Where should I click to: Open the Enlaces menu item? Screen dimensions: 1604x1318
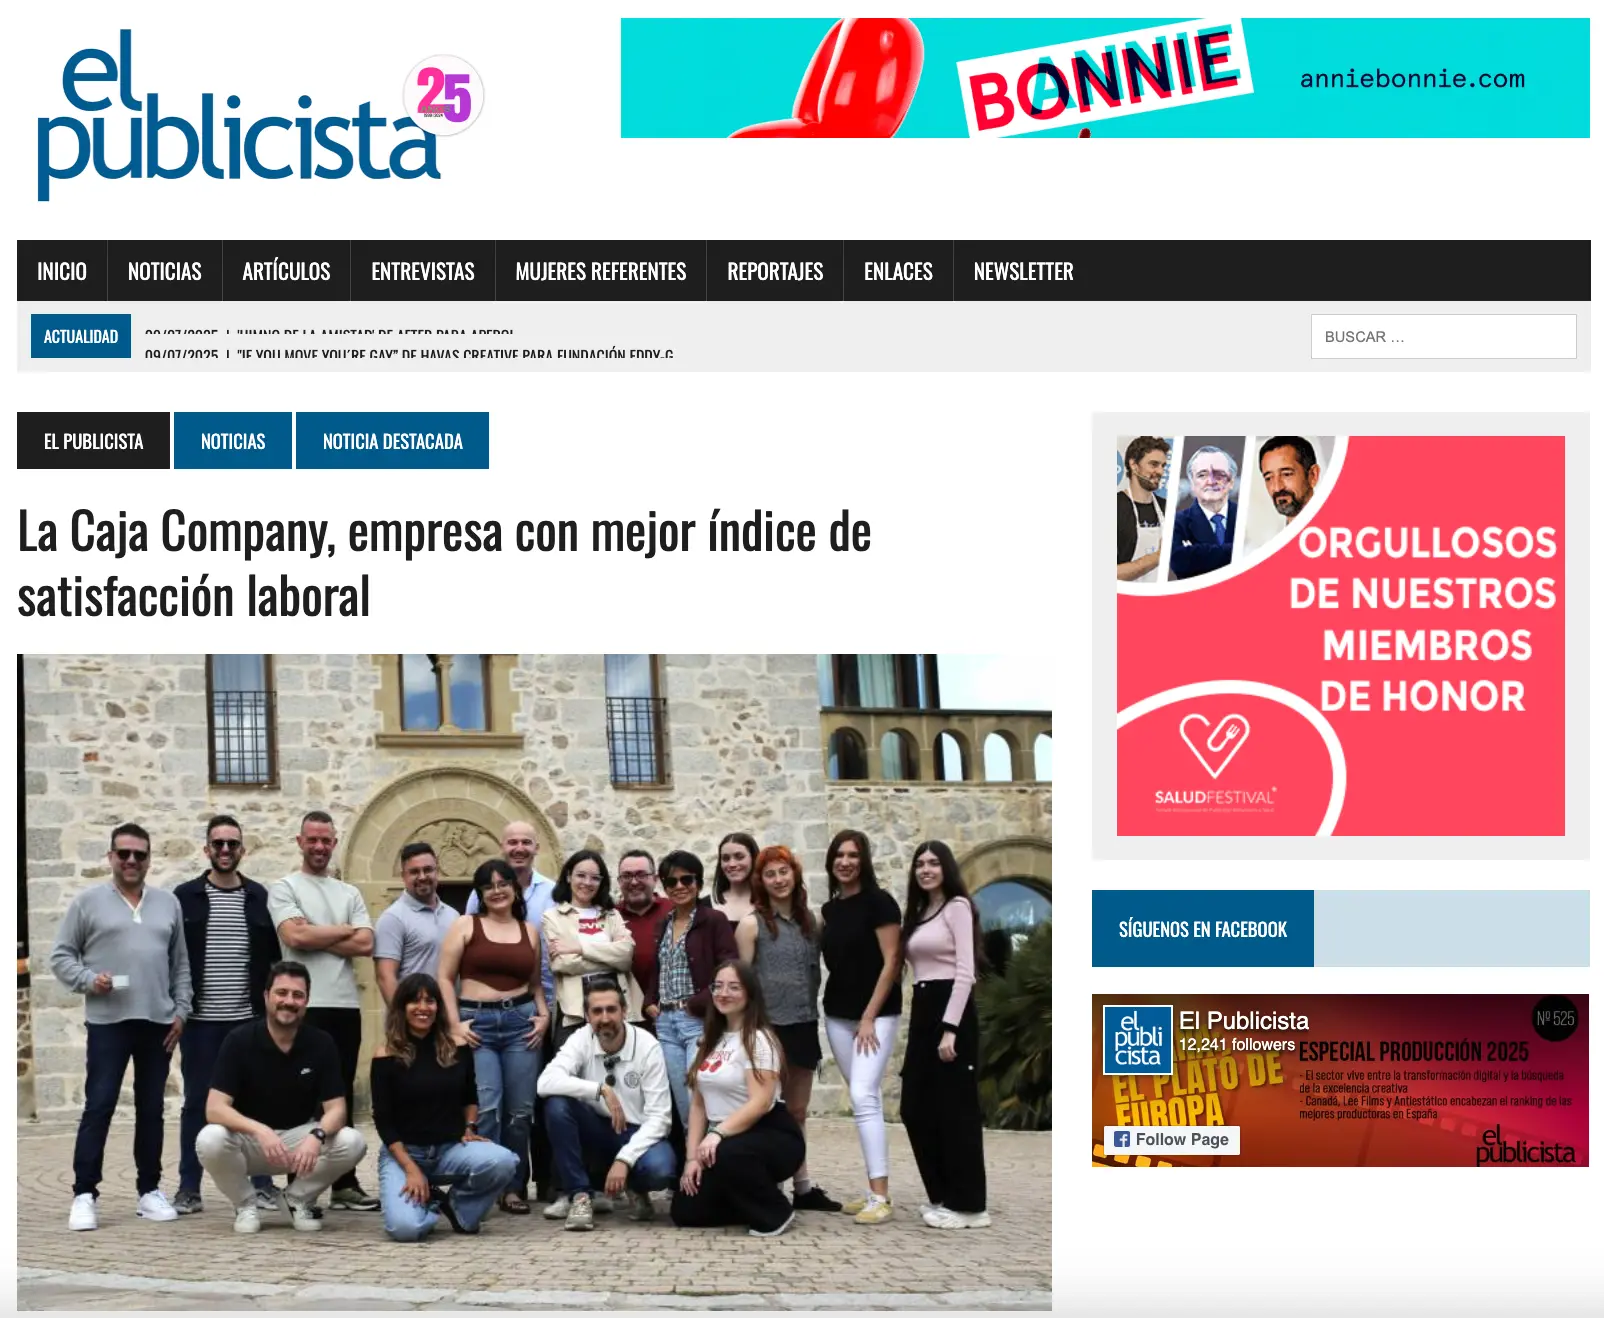click(898, 271)
